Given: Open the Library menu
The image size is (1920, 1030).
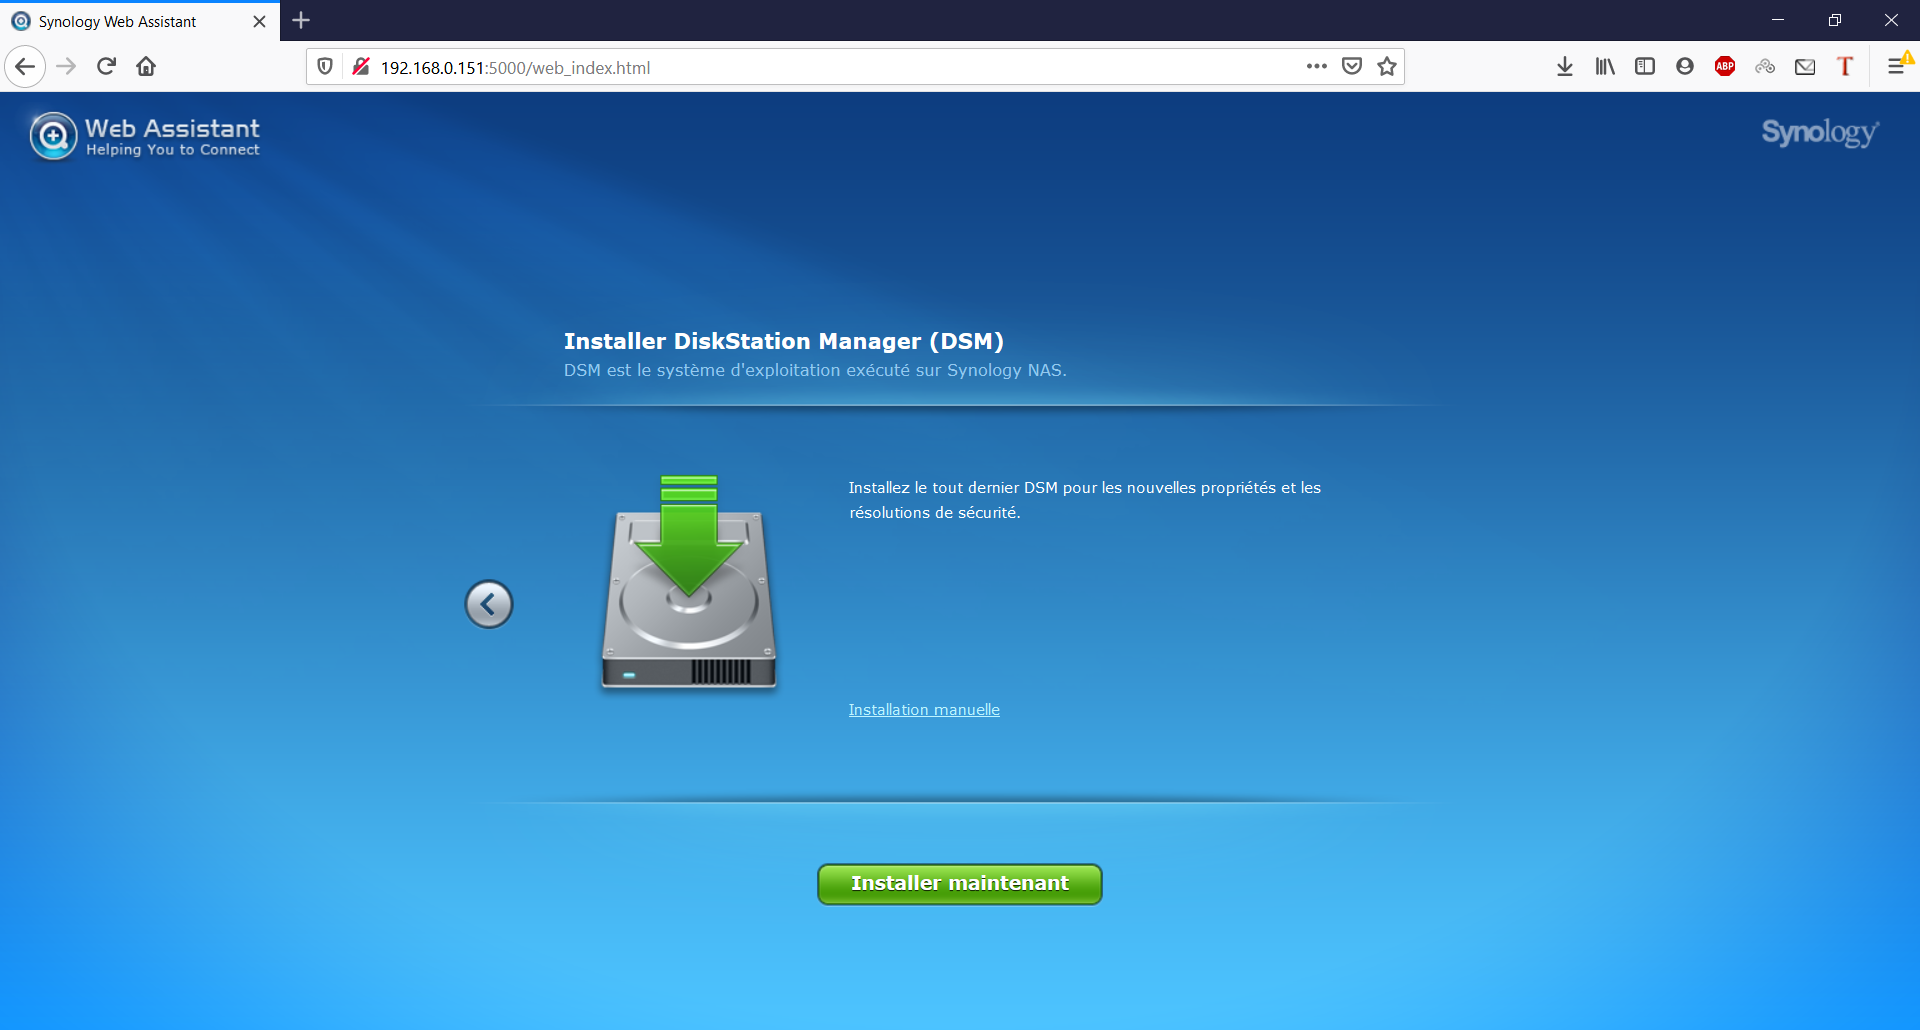Looking at the screenshot, I should (1605, 67).
